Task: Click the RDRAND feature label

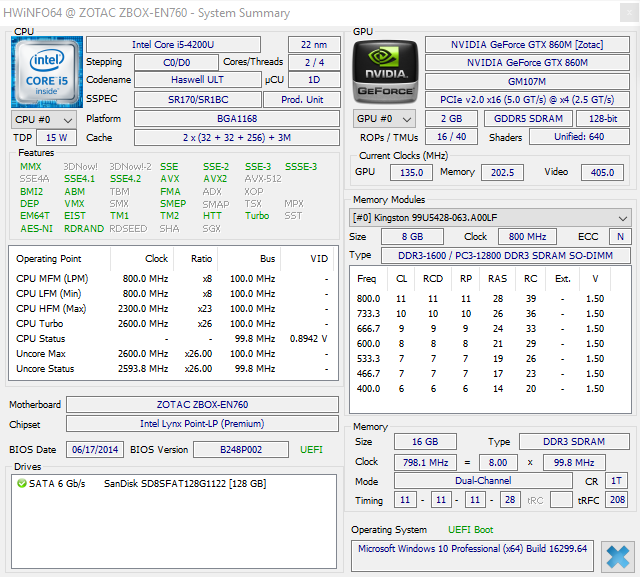Action: (x=84, y=229)
